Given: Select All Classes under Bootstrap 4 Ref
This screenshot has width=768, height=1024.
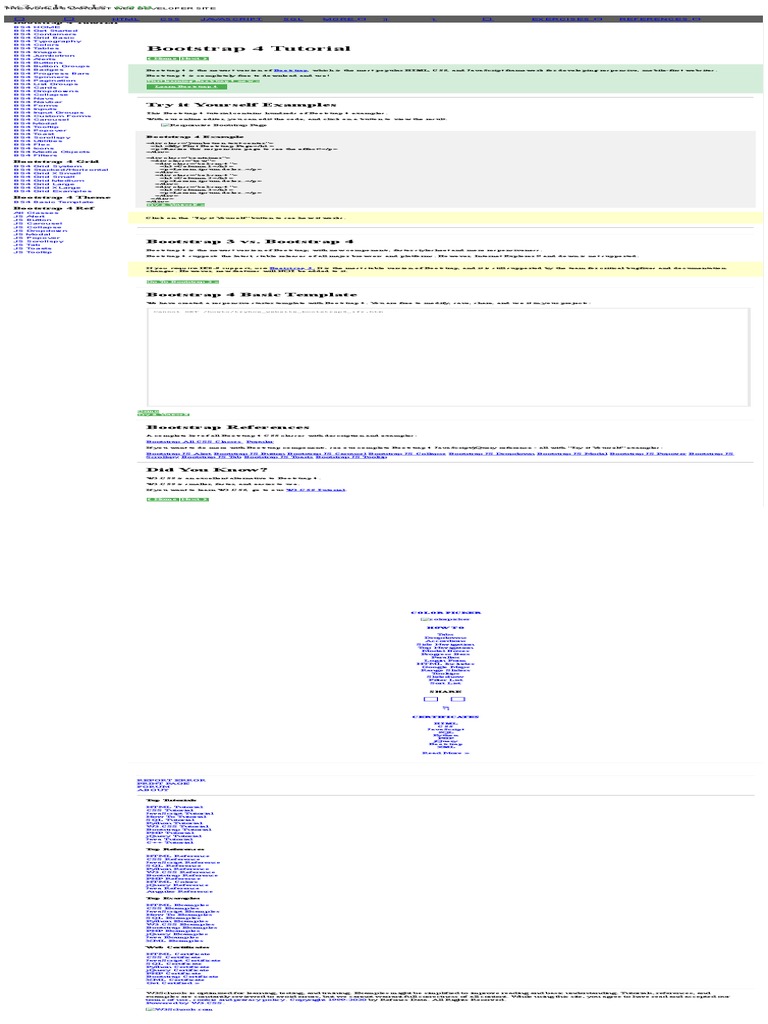Looking at the screenshot, I should pos(36,213).
